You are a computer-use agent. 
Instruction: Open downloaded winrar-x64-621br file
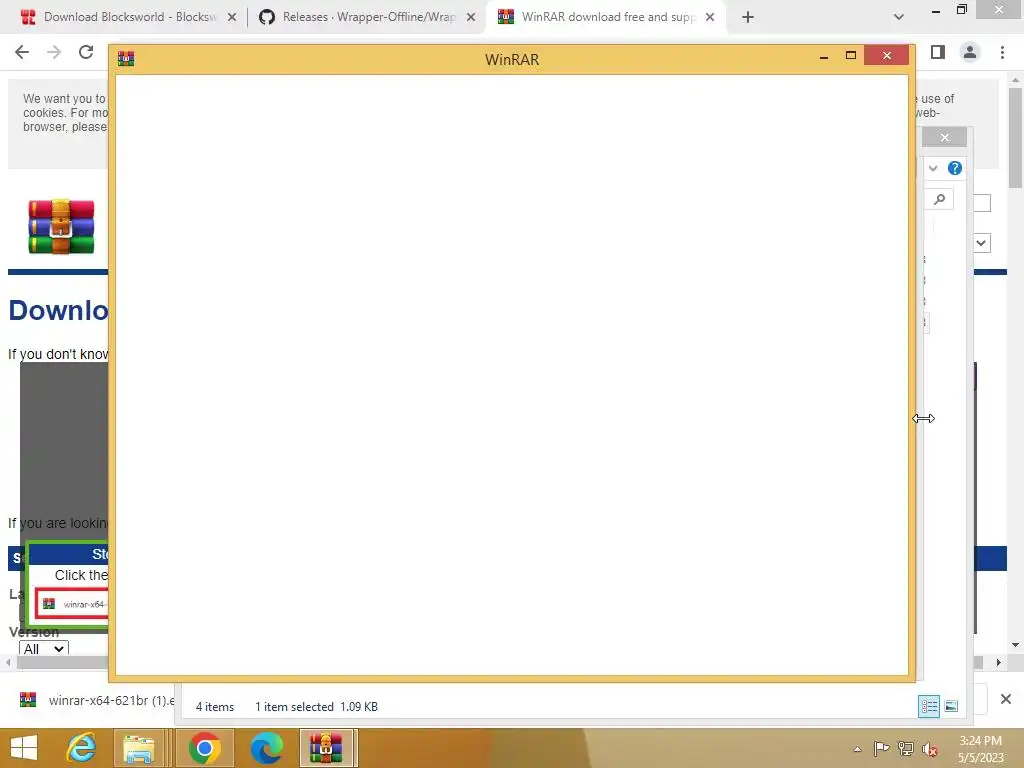point(97,700)
